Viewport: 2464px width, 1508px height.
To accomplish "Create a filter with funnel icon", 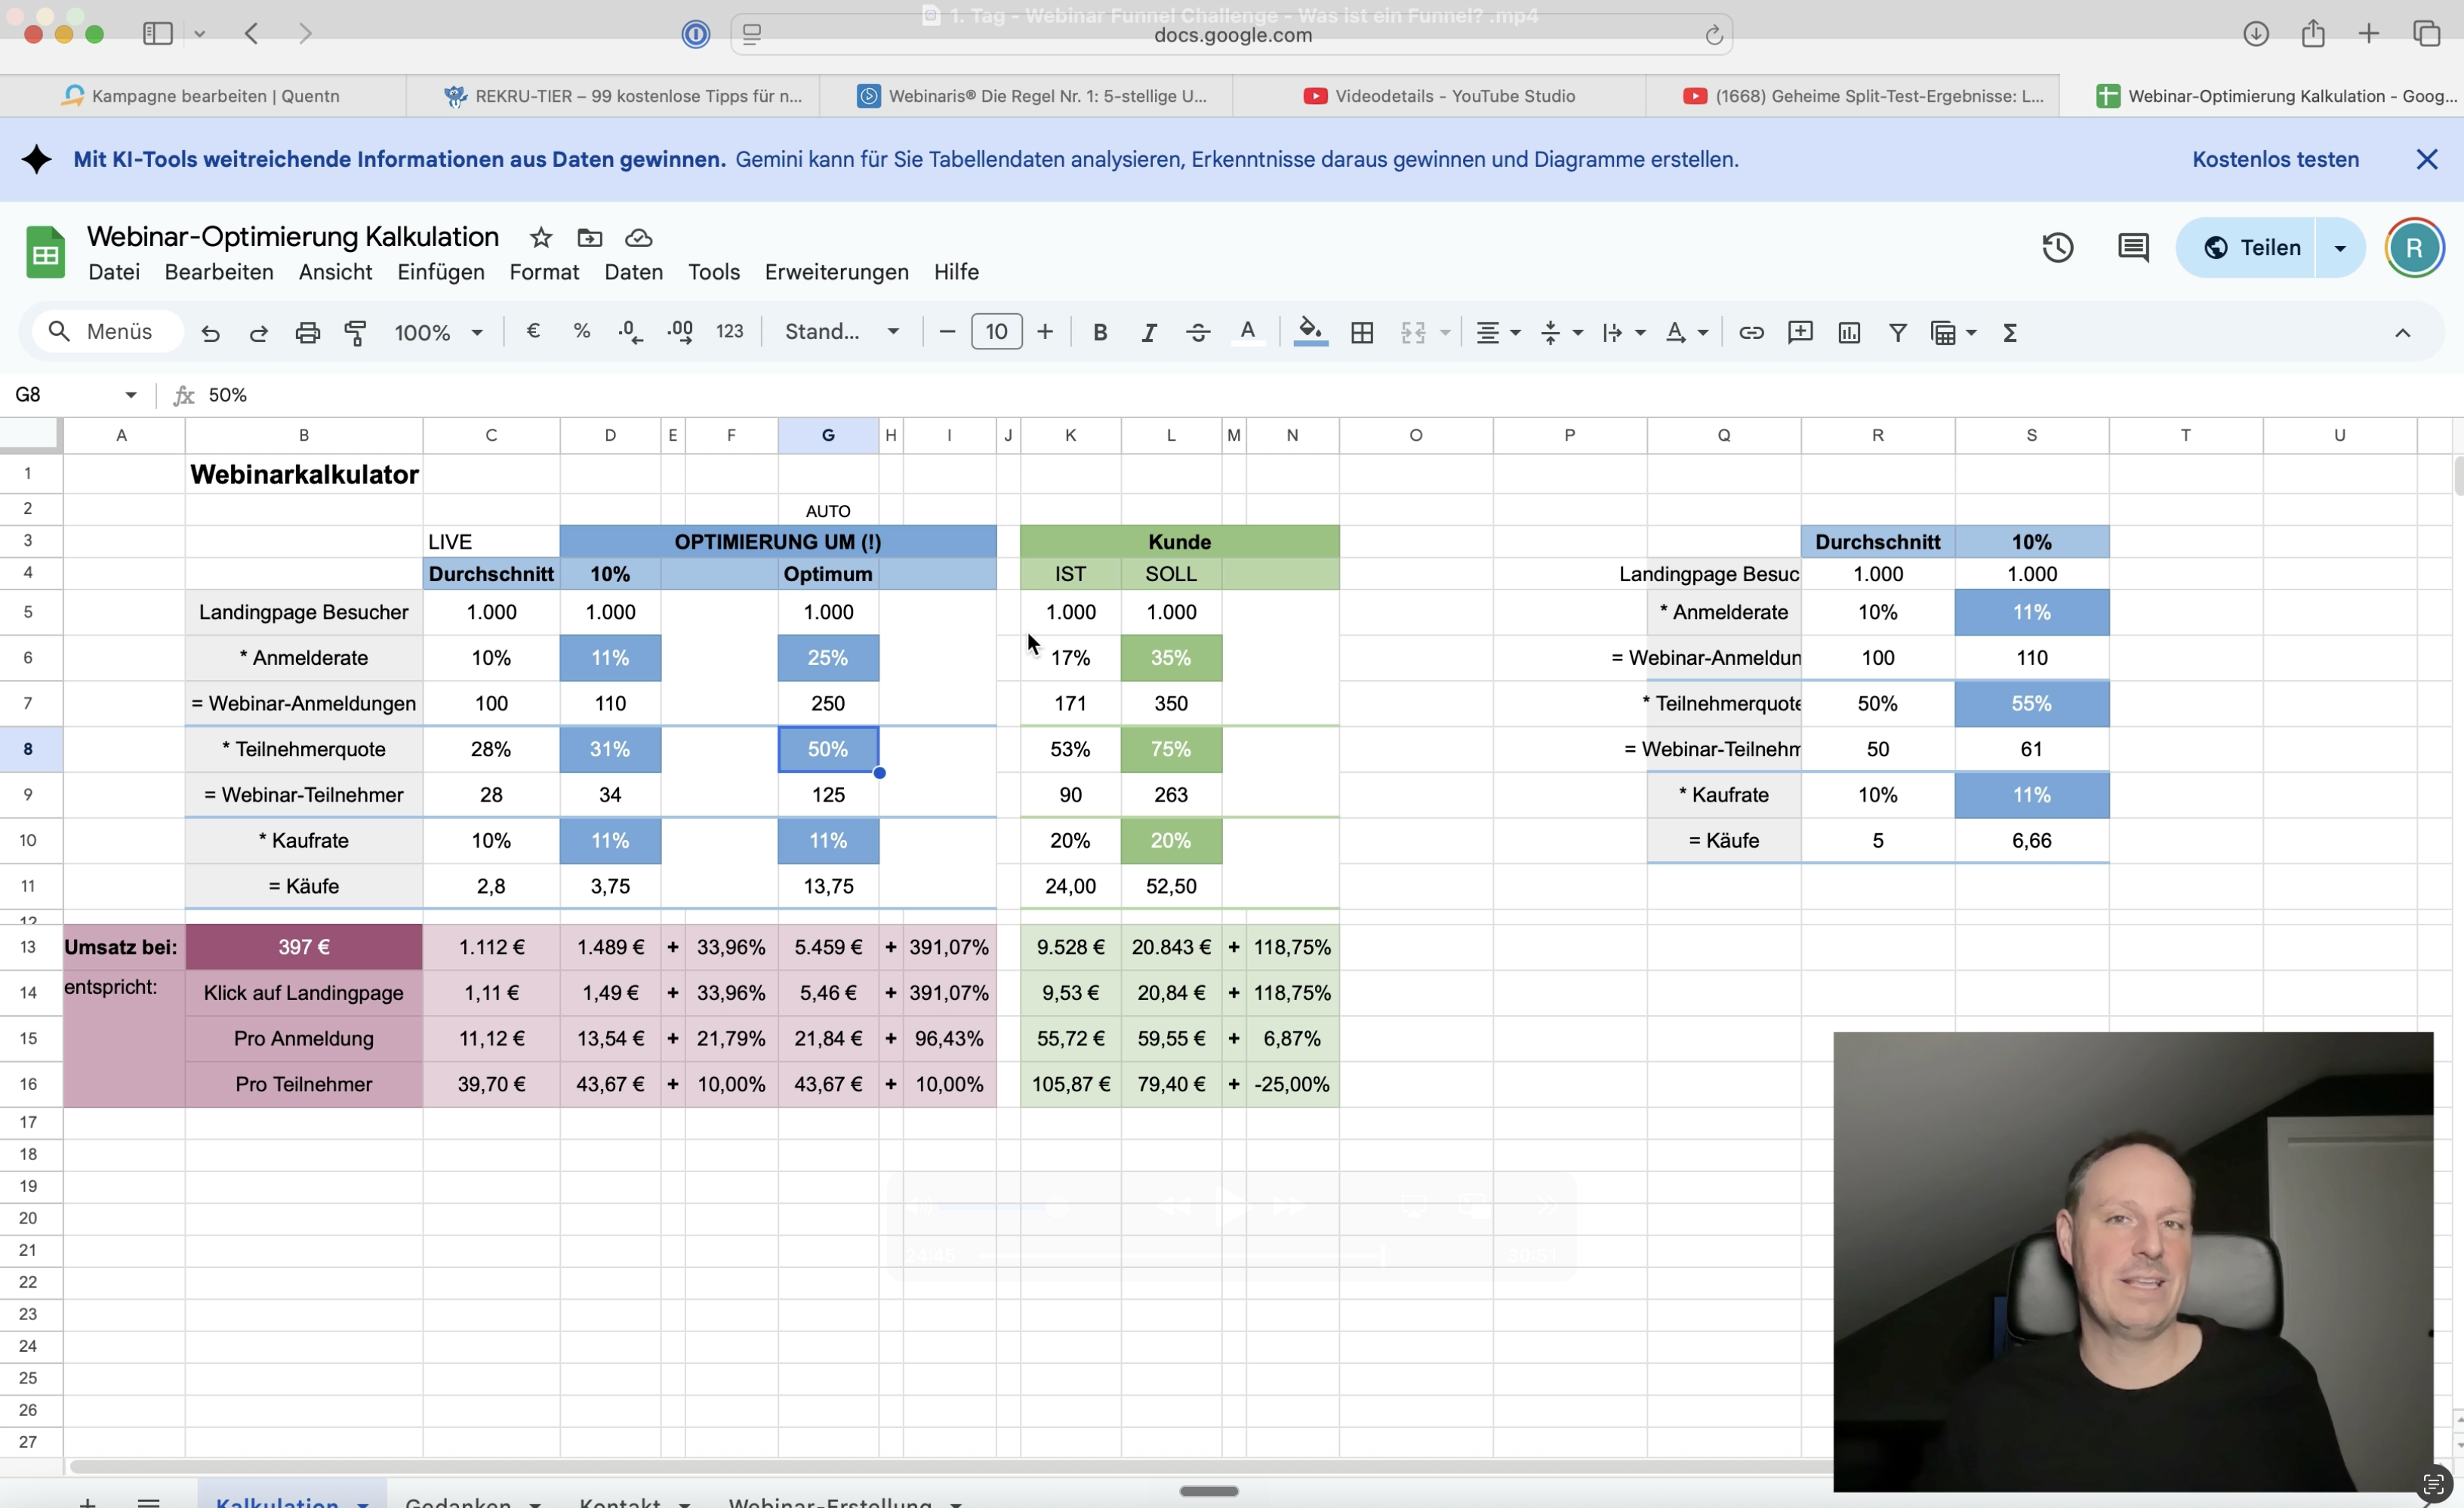I will [x=1897, y=332].
